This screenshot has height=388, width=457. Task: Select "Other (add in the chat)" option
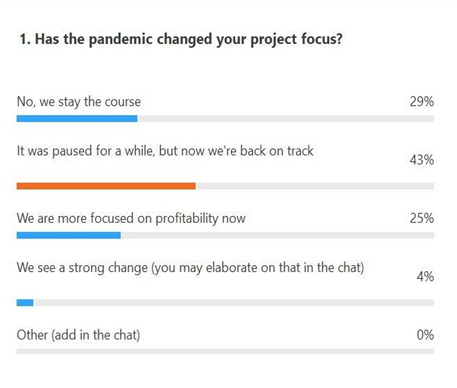click(78, 335)
